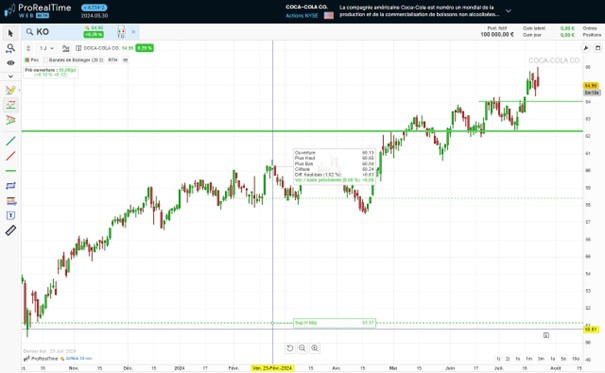
Task: Click the green 0.29 % badge beside COCA-COLA CO.
Action: [x=144, y=48]
